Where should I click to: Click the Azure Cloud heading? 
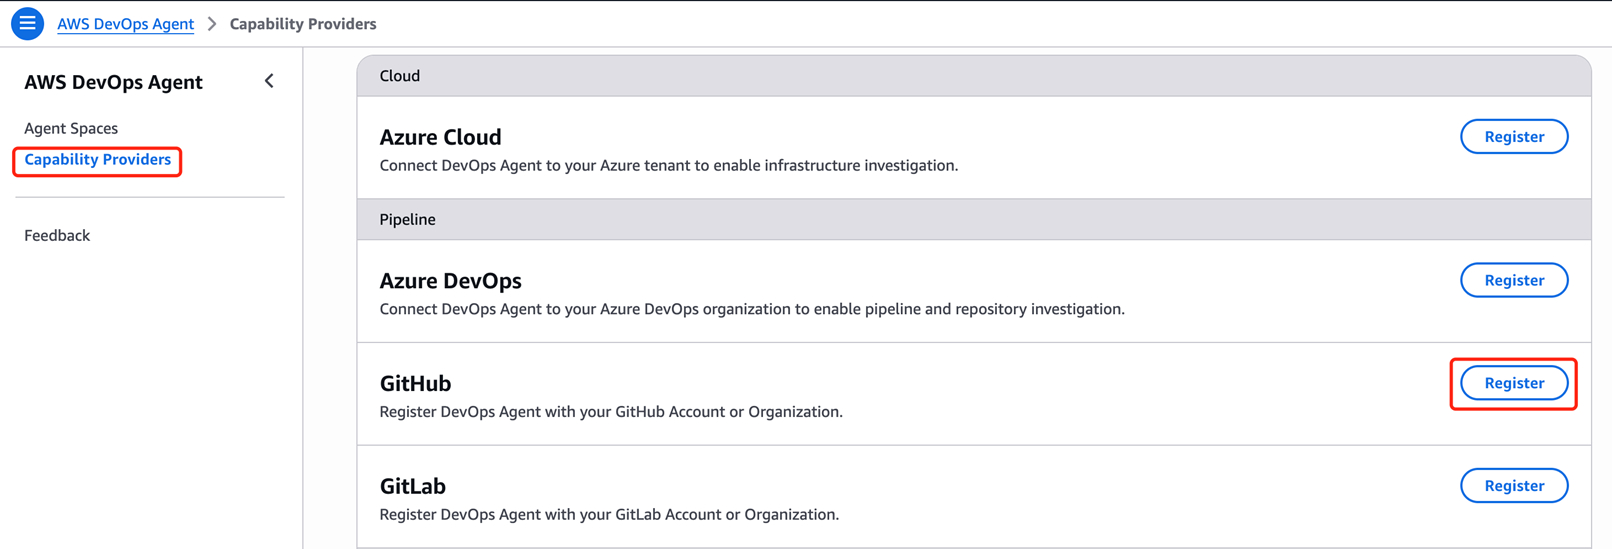(x=440, y=137)
